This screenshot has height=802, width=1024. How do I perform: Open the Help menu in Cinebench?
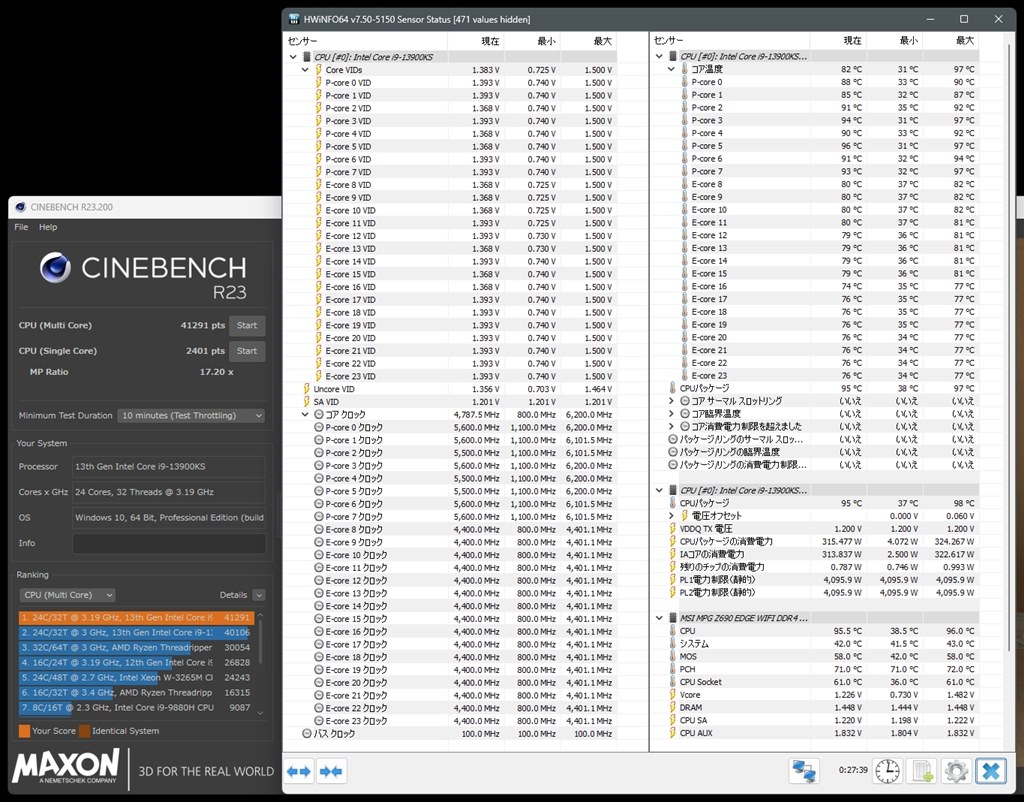click(48, 227)
